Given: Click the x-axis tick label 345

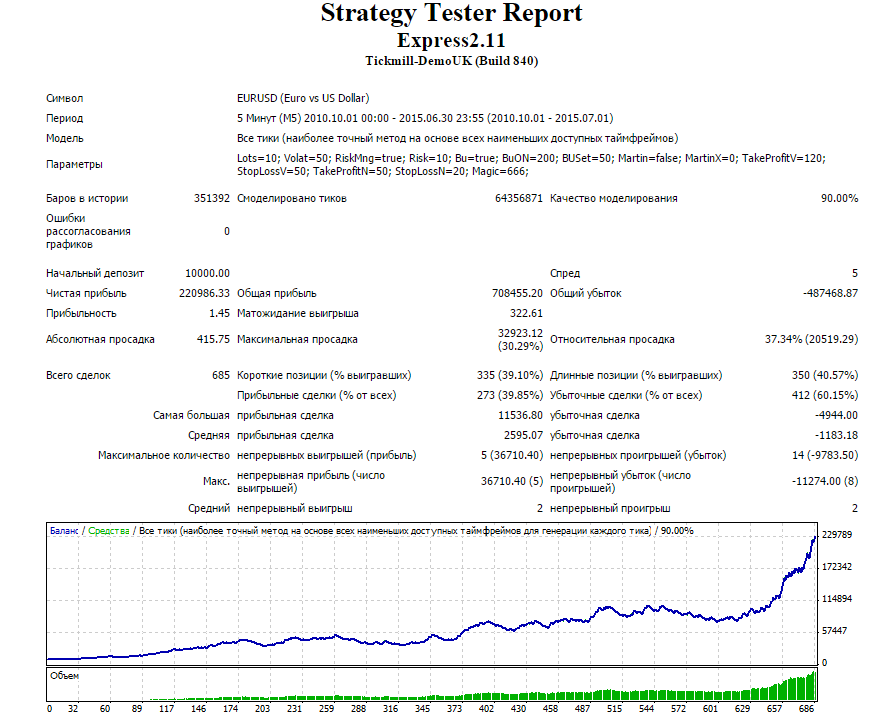Looking at the screenshot, I should (x=422, y=709).
